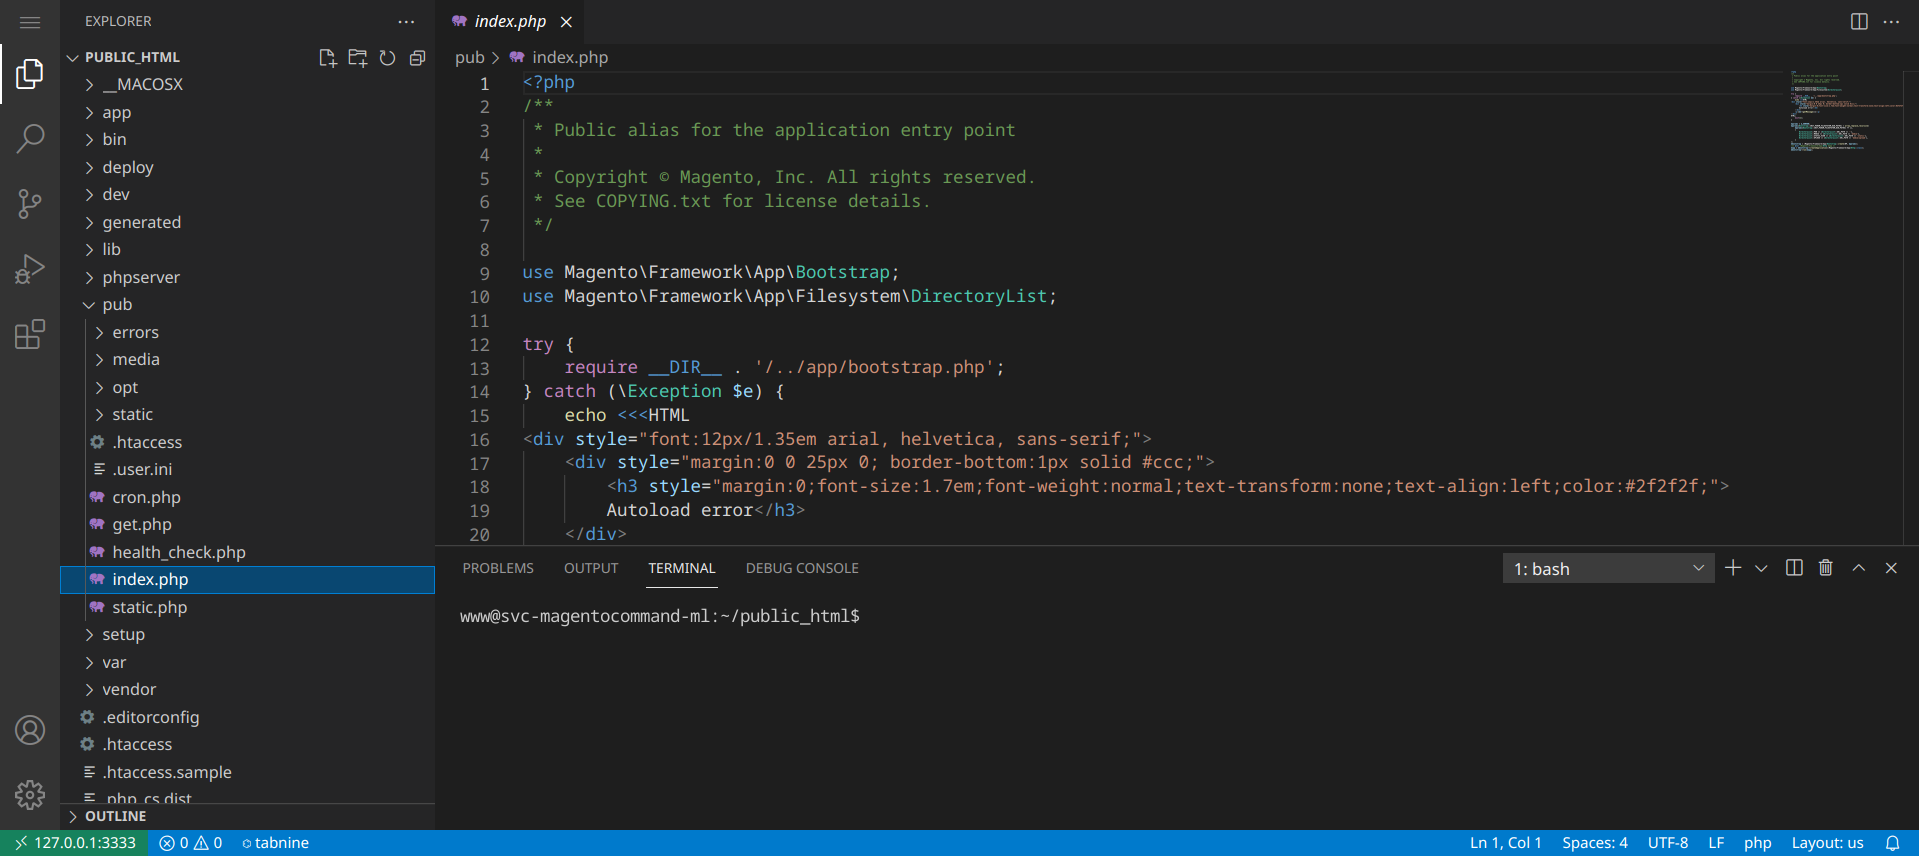Split the terminal panel

point(1794,568)
